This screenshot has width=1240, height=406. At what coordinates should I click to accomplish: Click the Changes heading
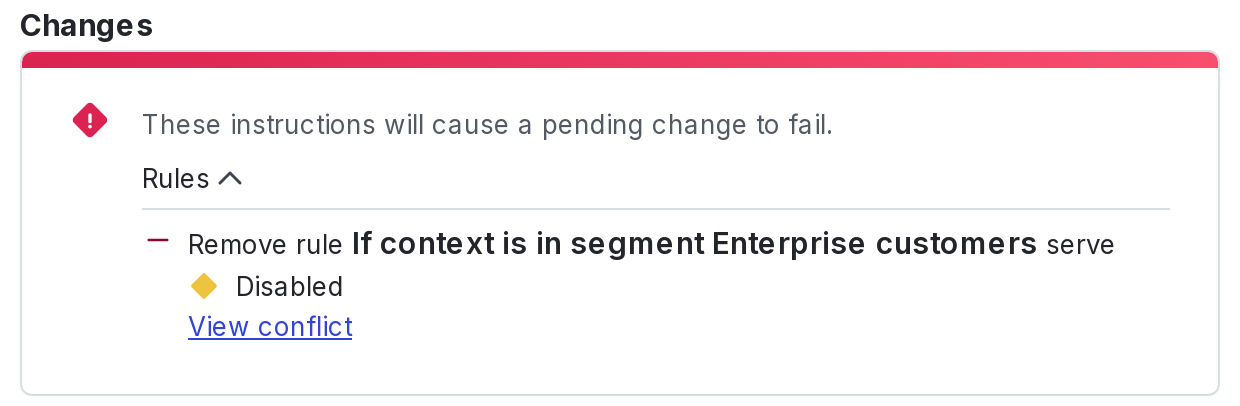pos(86,26)
